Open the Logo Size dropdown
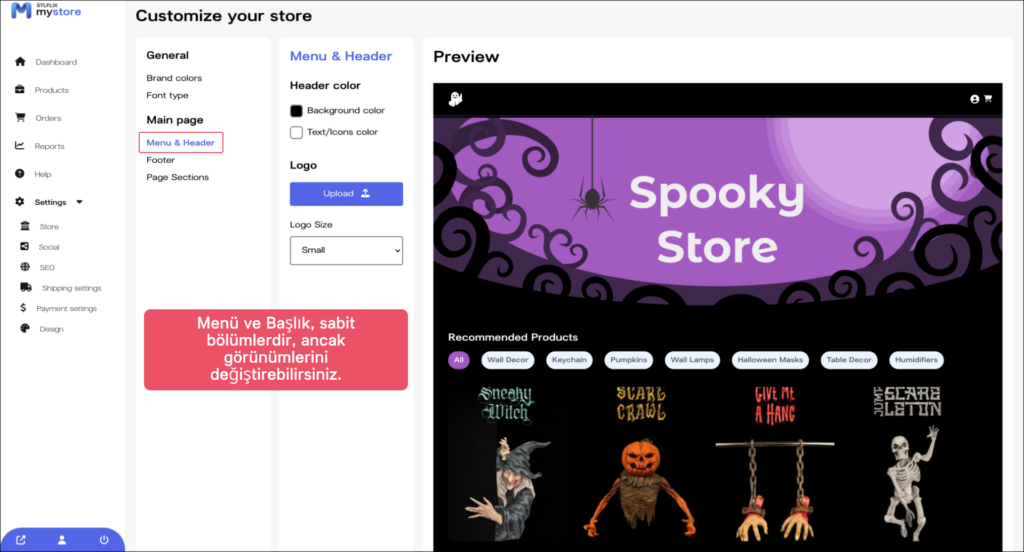 click(346, 250)
